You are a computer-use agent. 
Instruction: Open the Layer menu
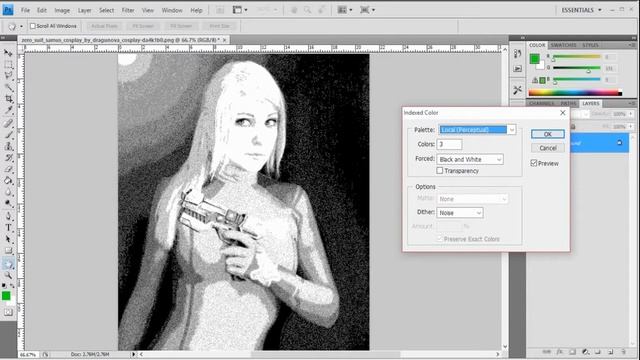tap(84, 10)
